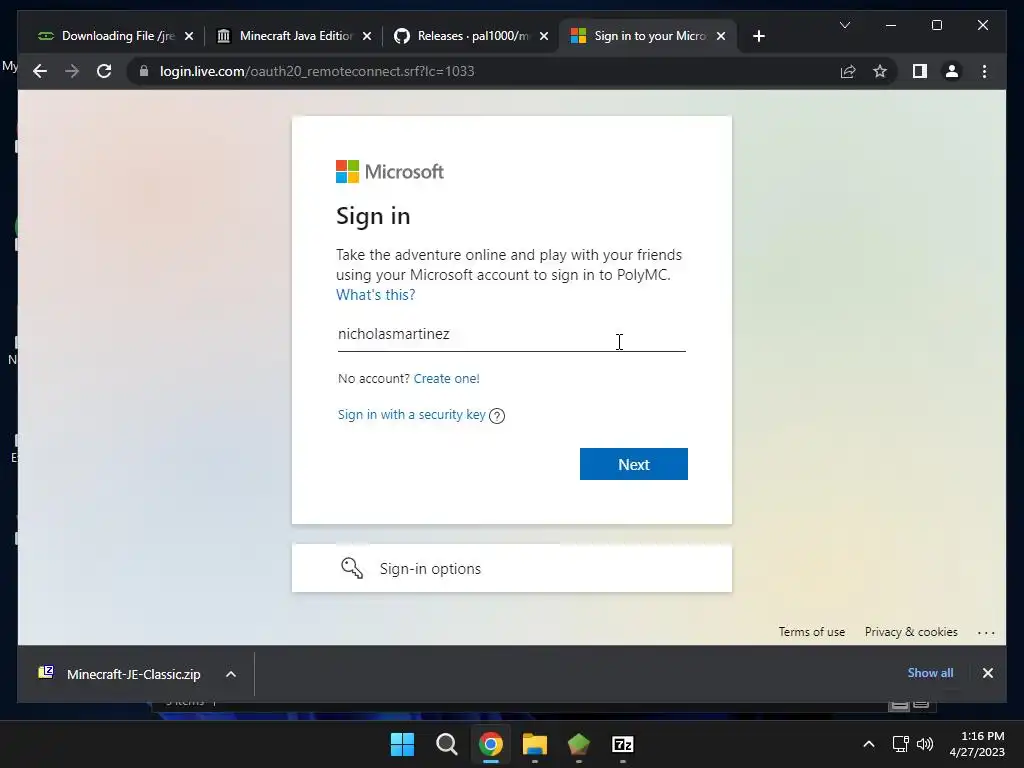Image resolution: width=1024 pixels, height=768 pixels.
Task: Open the footer more options ellipsis
Action: pyautogui.click(x=986, y=632)
